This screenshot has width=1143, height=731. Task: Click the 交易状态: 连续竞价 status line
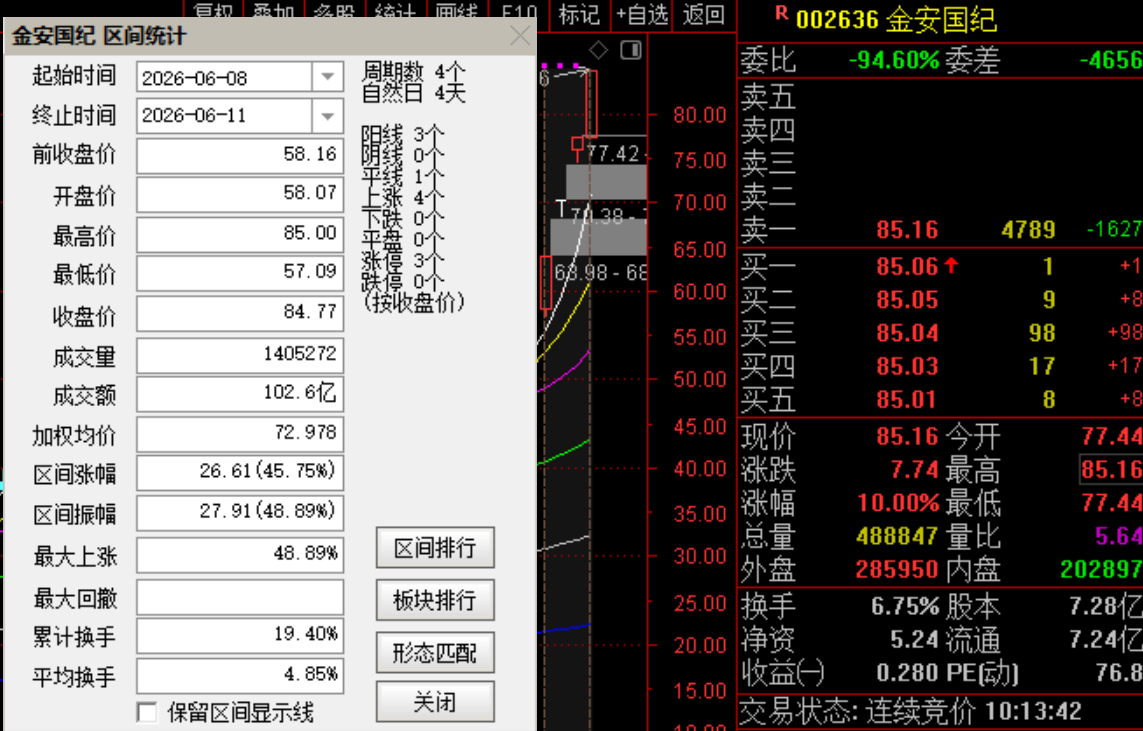(x=910, y=711)
